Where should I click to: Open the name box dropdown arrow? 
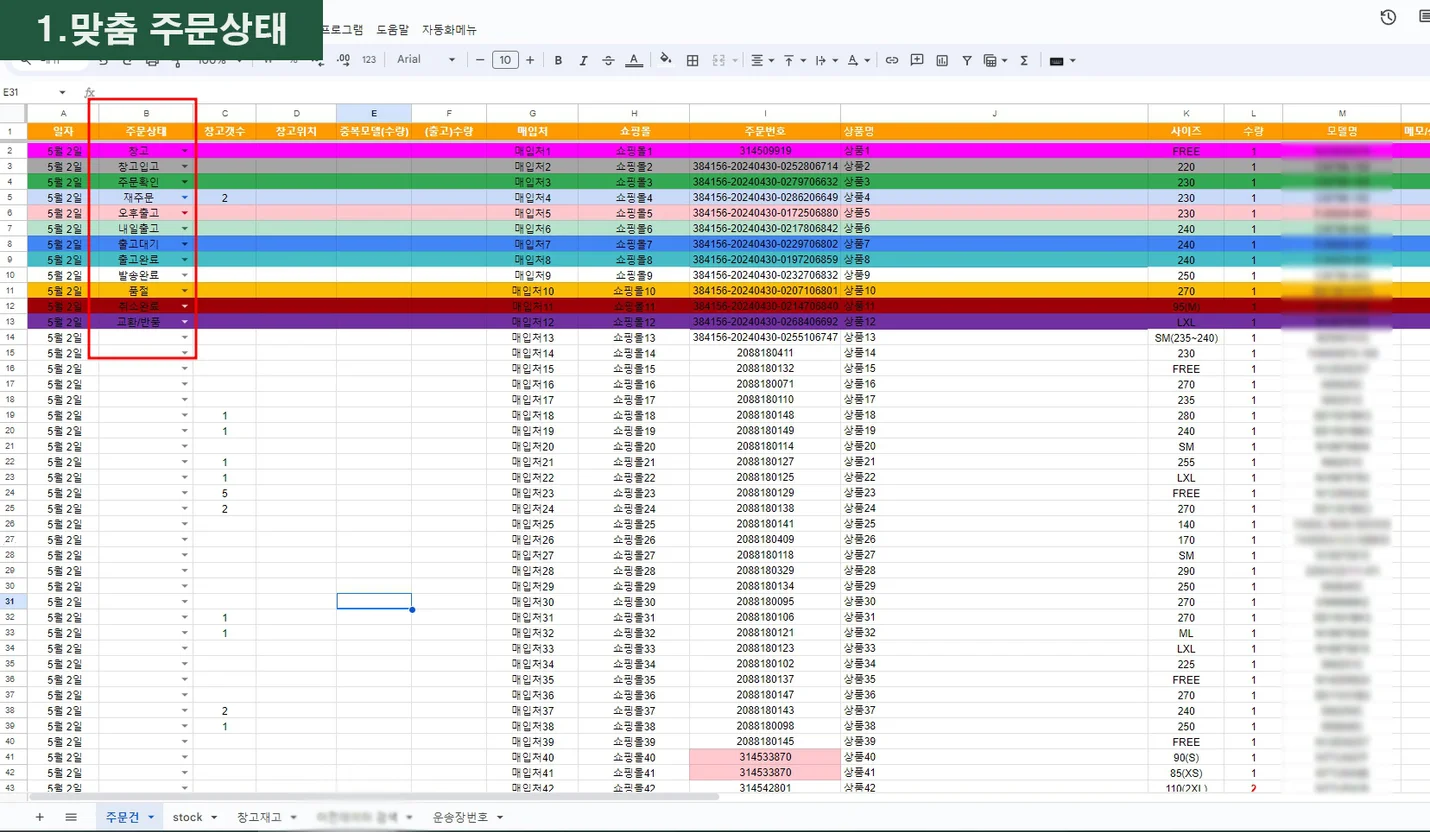(x=62, y=92)
